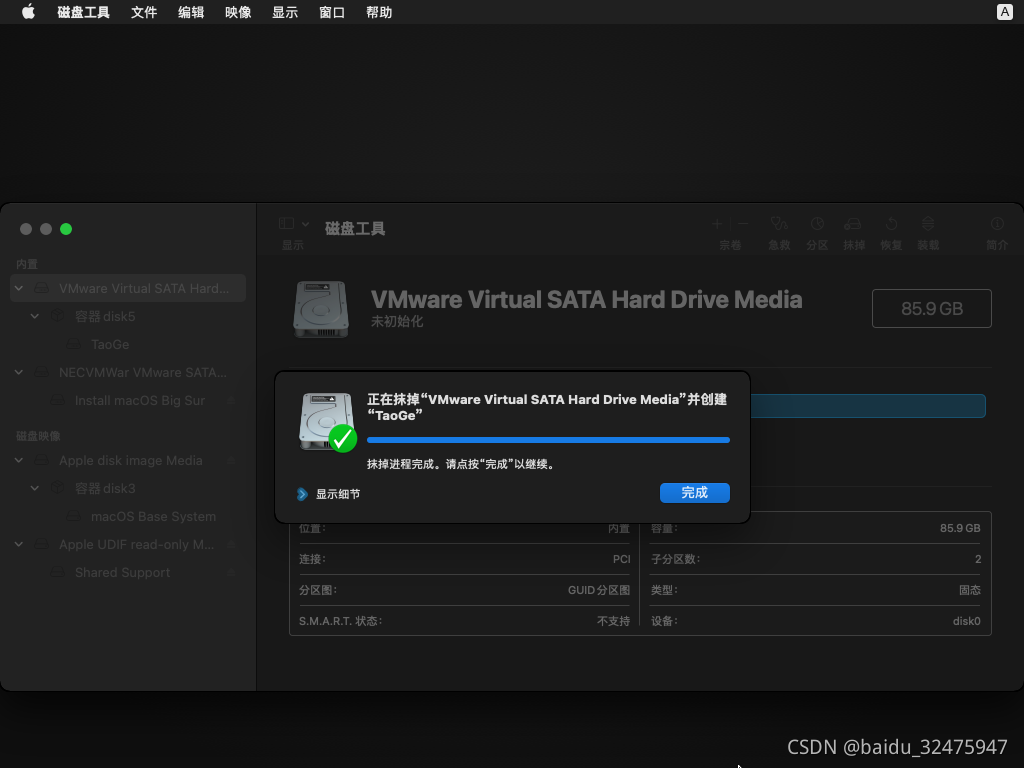Click the 抹掉 erase toolbar icon
The width and height of the screenshot is (1024, 768).
pos(853,225)
